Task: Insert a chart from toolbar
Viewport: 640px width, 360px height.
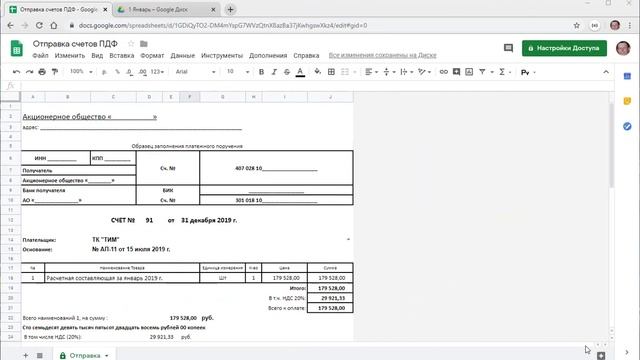Action: click(469, 72)
